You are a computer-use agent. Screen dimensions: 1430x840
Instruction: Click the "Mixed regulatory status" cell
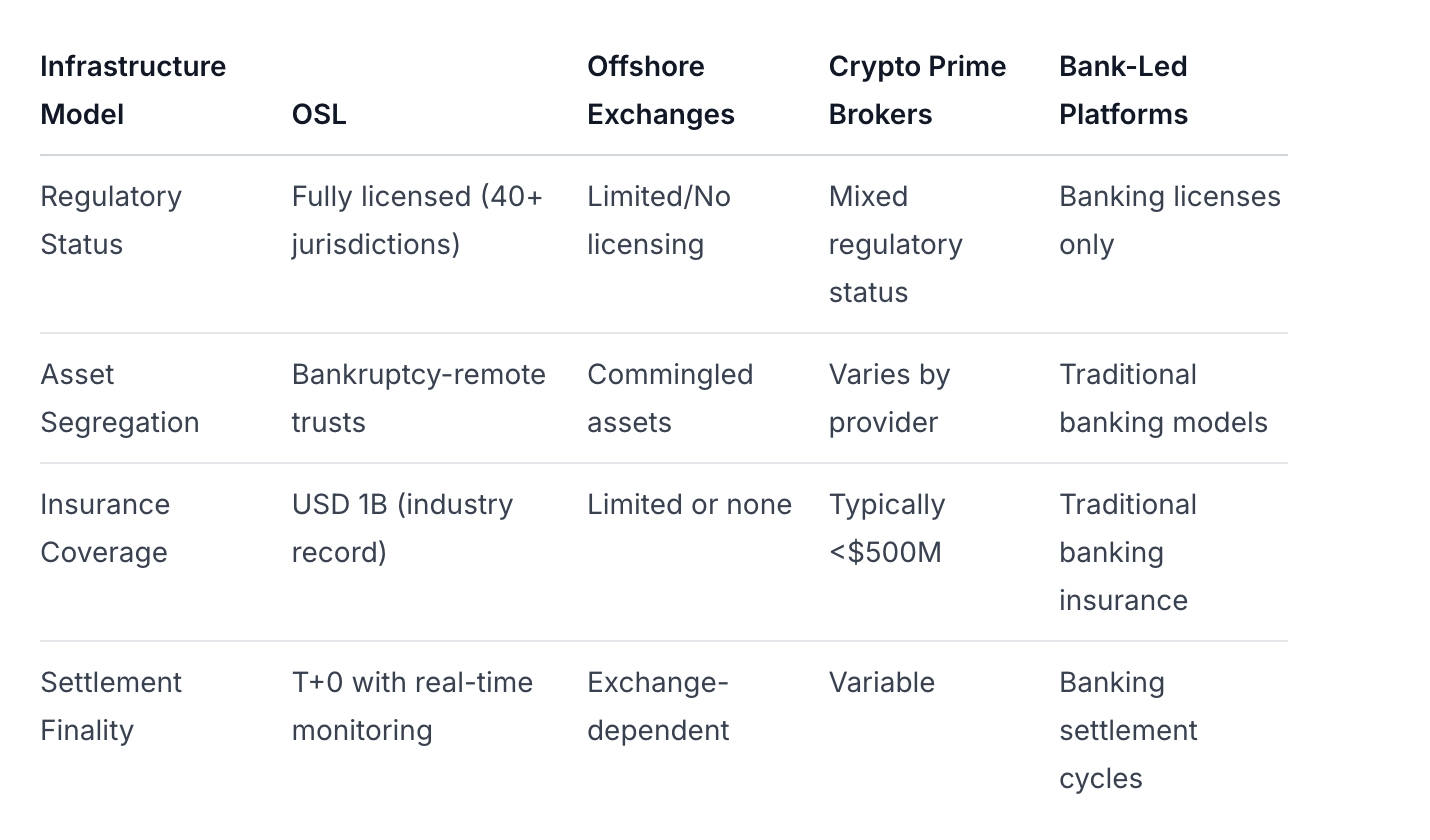895,244
